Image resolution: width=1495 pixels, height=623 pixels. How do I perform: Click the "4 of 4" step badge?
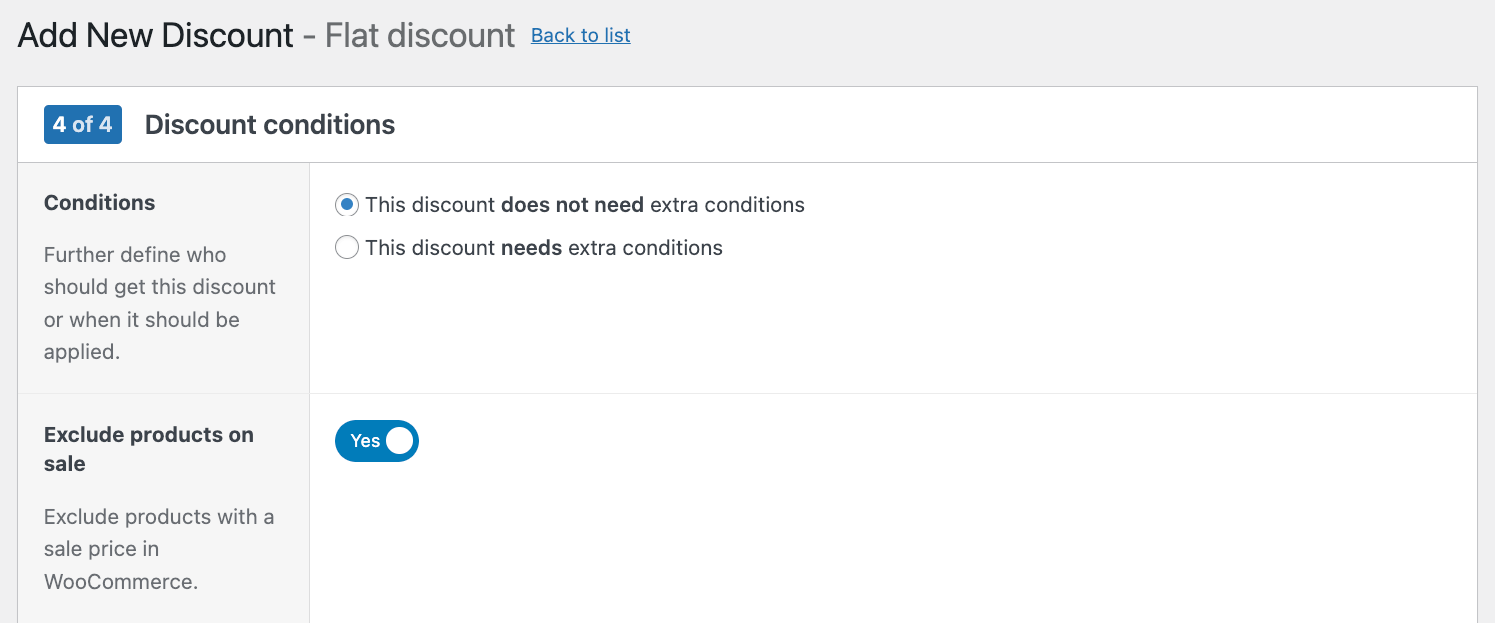tap(83, 124)
